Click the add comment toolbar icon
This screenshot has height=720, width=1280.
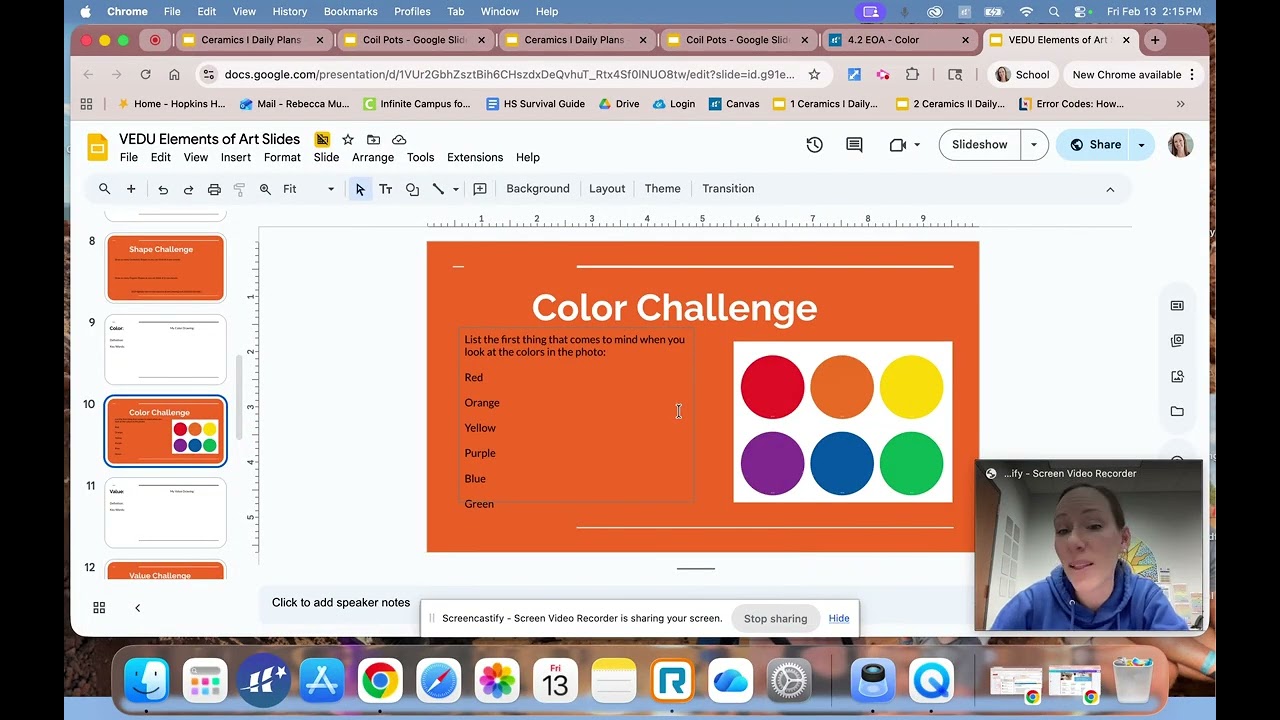click(x=480, y=189)
